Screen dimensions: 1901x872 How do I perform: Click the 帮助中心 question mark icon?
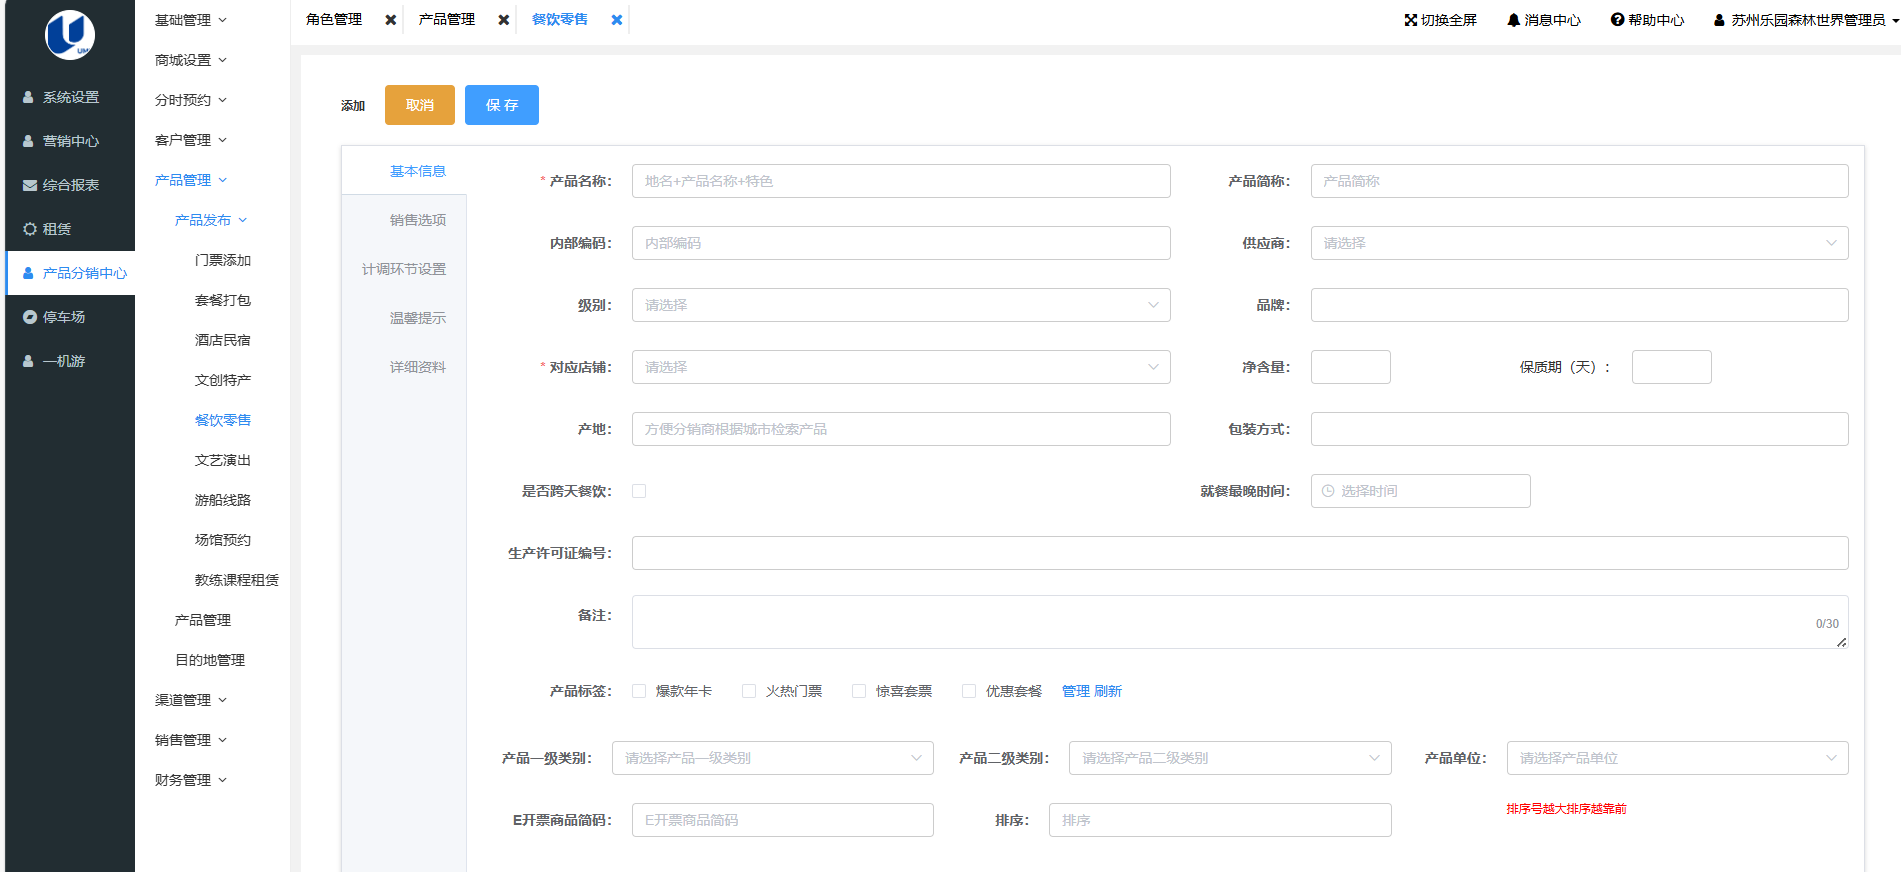click(x=1617, y=20)
